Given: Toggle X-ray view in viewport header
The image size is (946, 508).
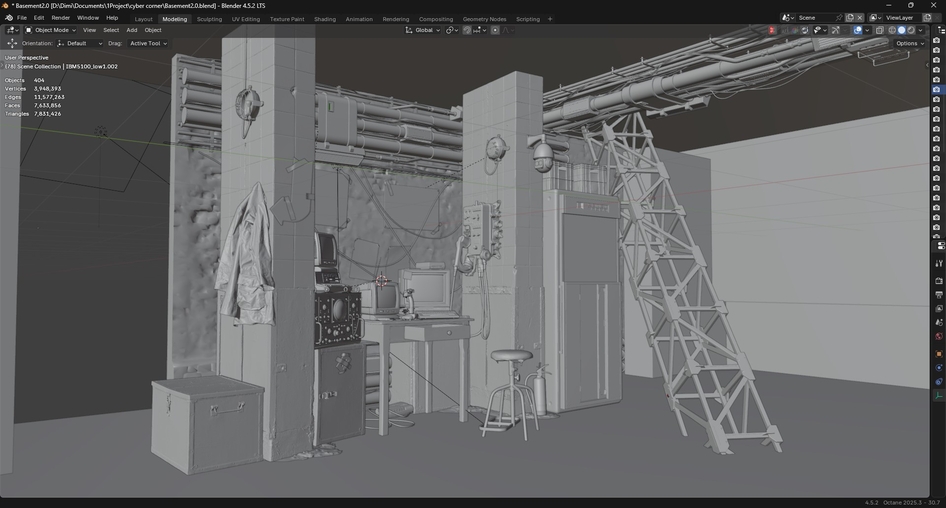Looking at the screenshot, I should pyautogui.click(x=880, y=30).
